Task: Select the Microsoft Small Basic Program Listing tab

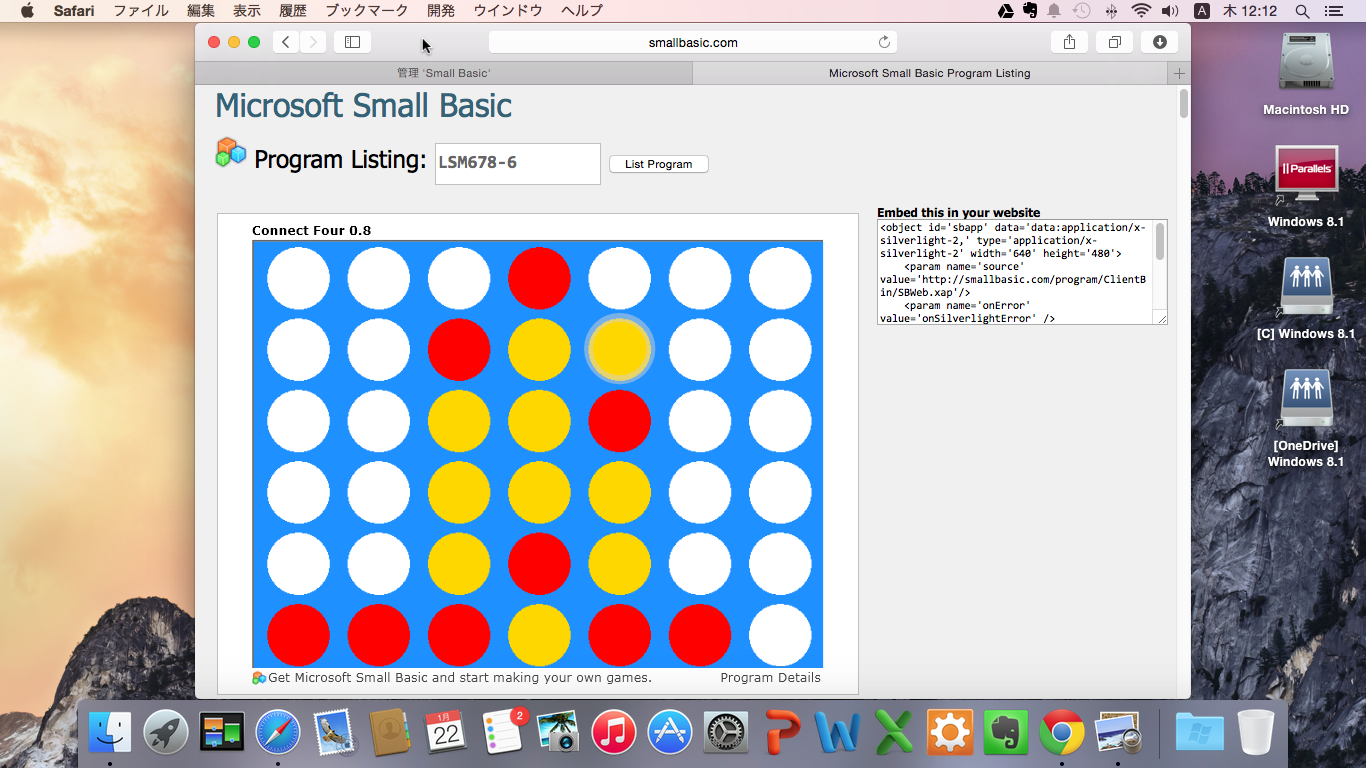Action: pos(929,73)
